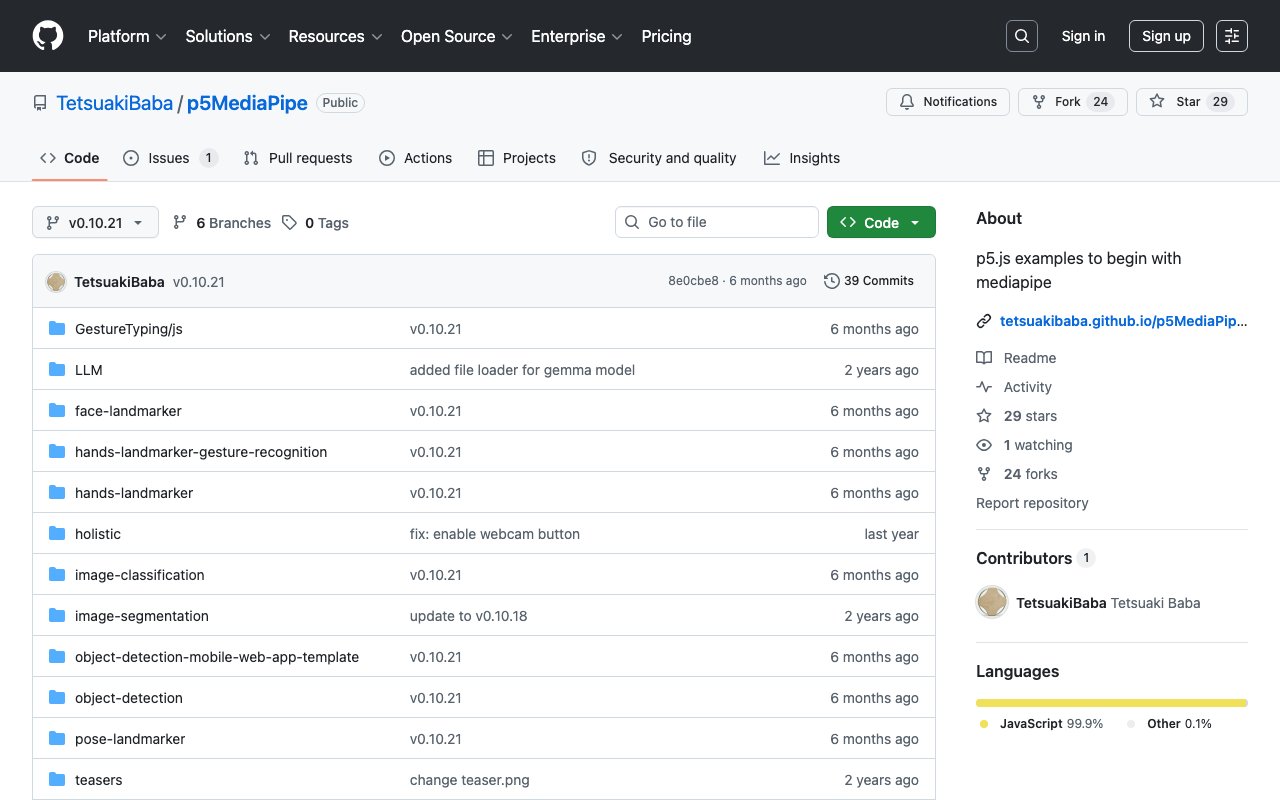Click the folder icon beside image-classification

coord(57,575)
